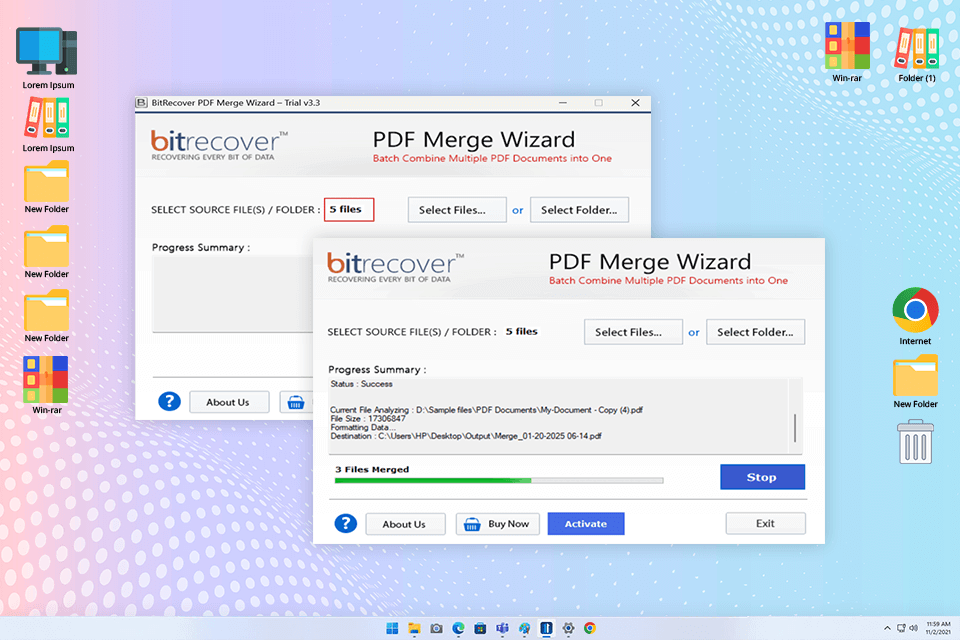The image size is (960, 640).
Task: Click the "5 files" text in front window
Action: click(x=522, y=331)
